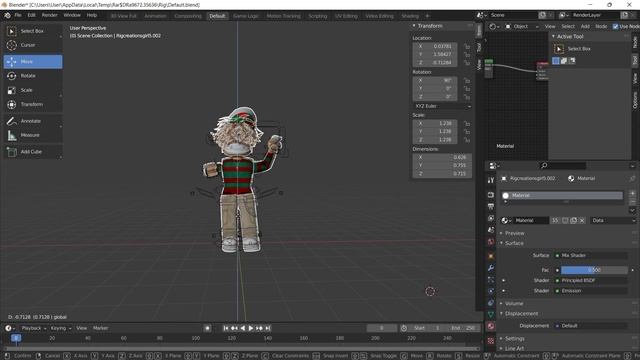Switch to the Animation workspace tab
The image size is (640, 360).
pos(156,16)
